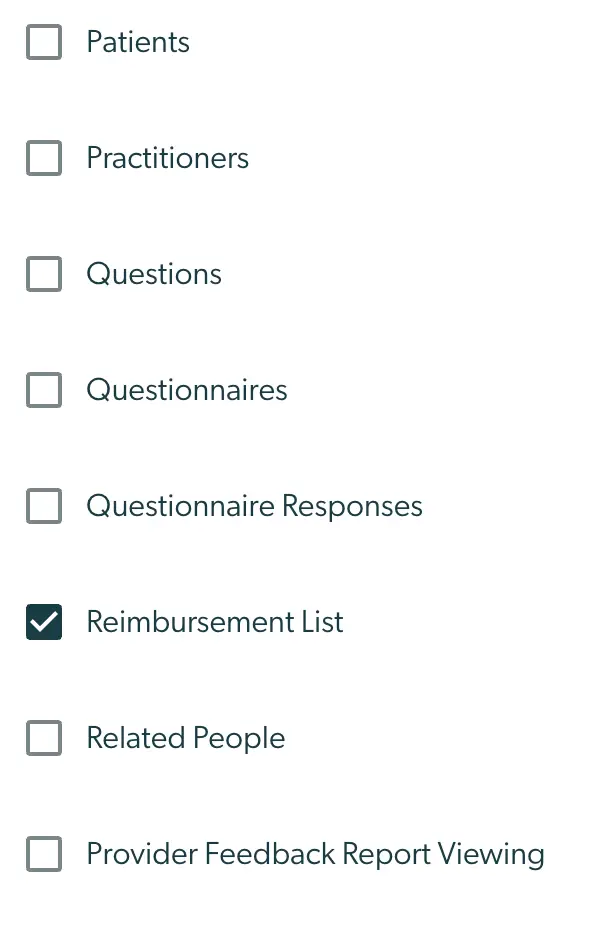Toggle the Patients permission off and on
Screen dimensions: 604x926
click(x=44, y=42)
